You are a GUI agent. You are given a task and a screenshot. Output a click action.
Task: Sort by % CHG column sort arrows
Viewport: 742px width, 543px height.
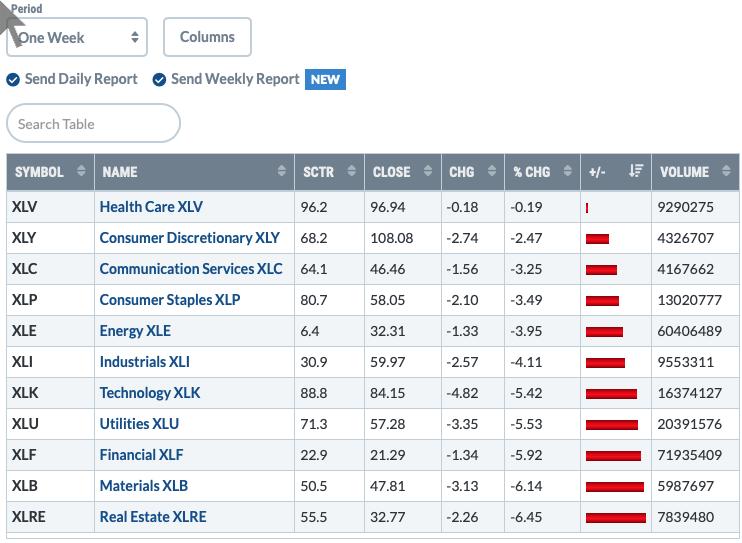[x=567, y=170]
